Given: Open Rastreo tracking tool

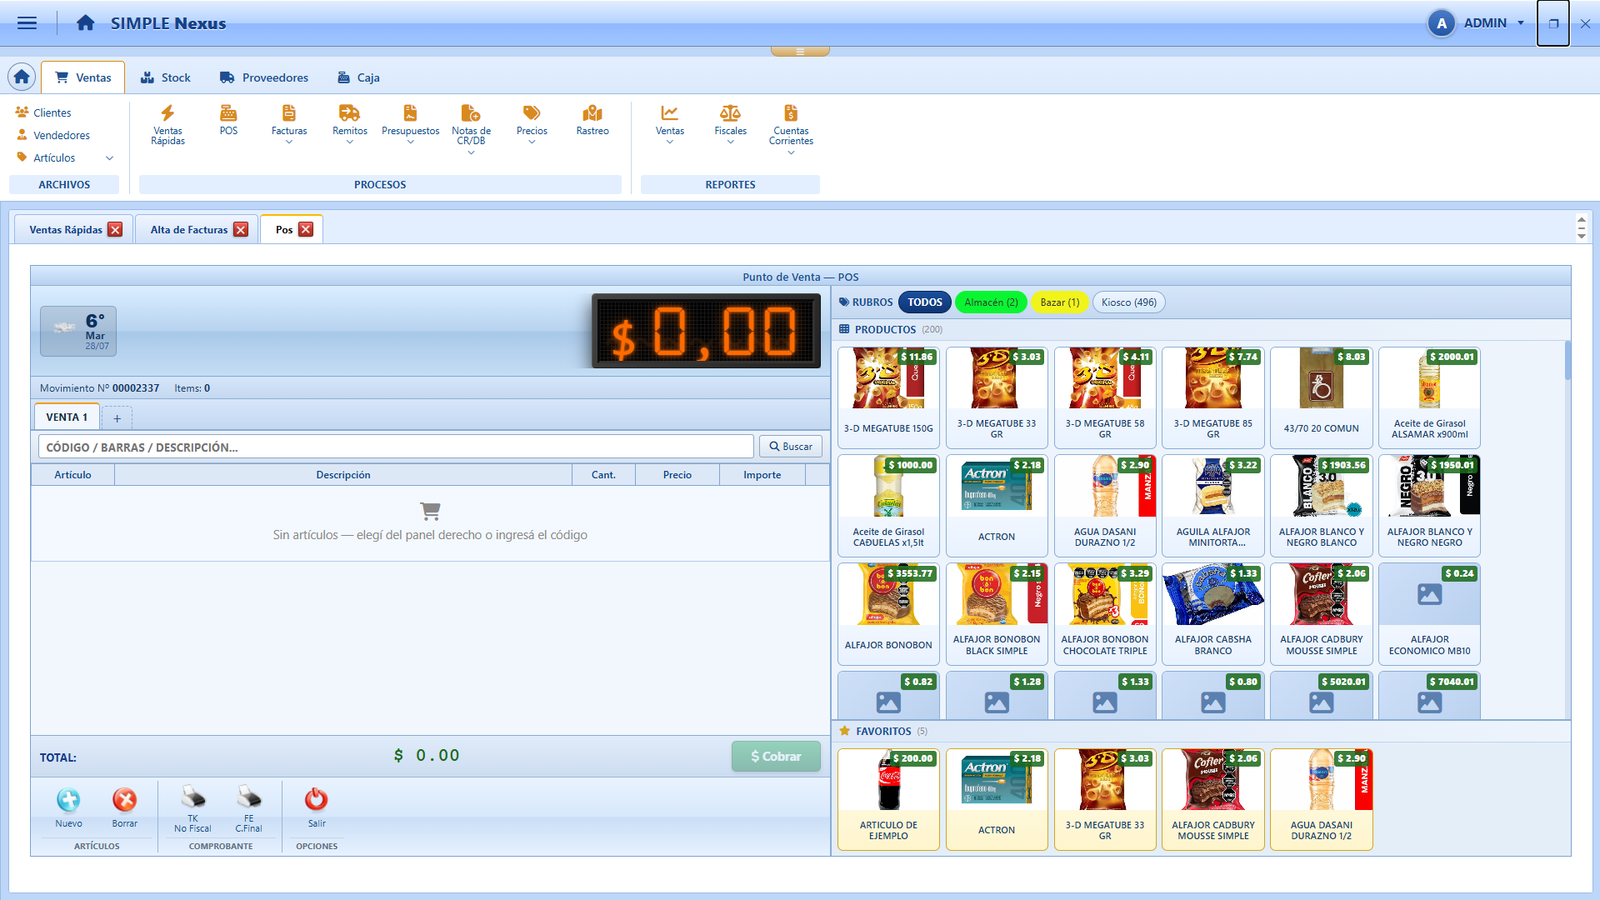Looking at the screenshot, I should [x=593, y=120].
